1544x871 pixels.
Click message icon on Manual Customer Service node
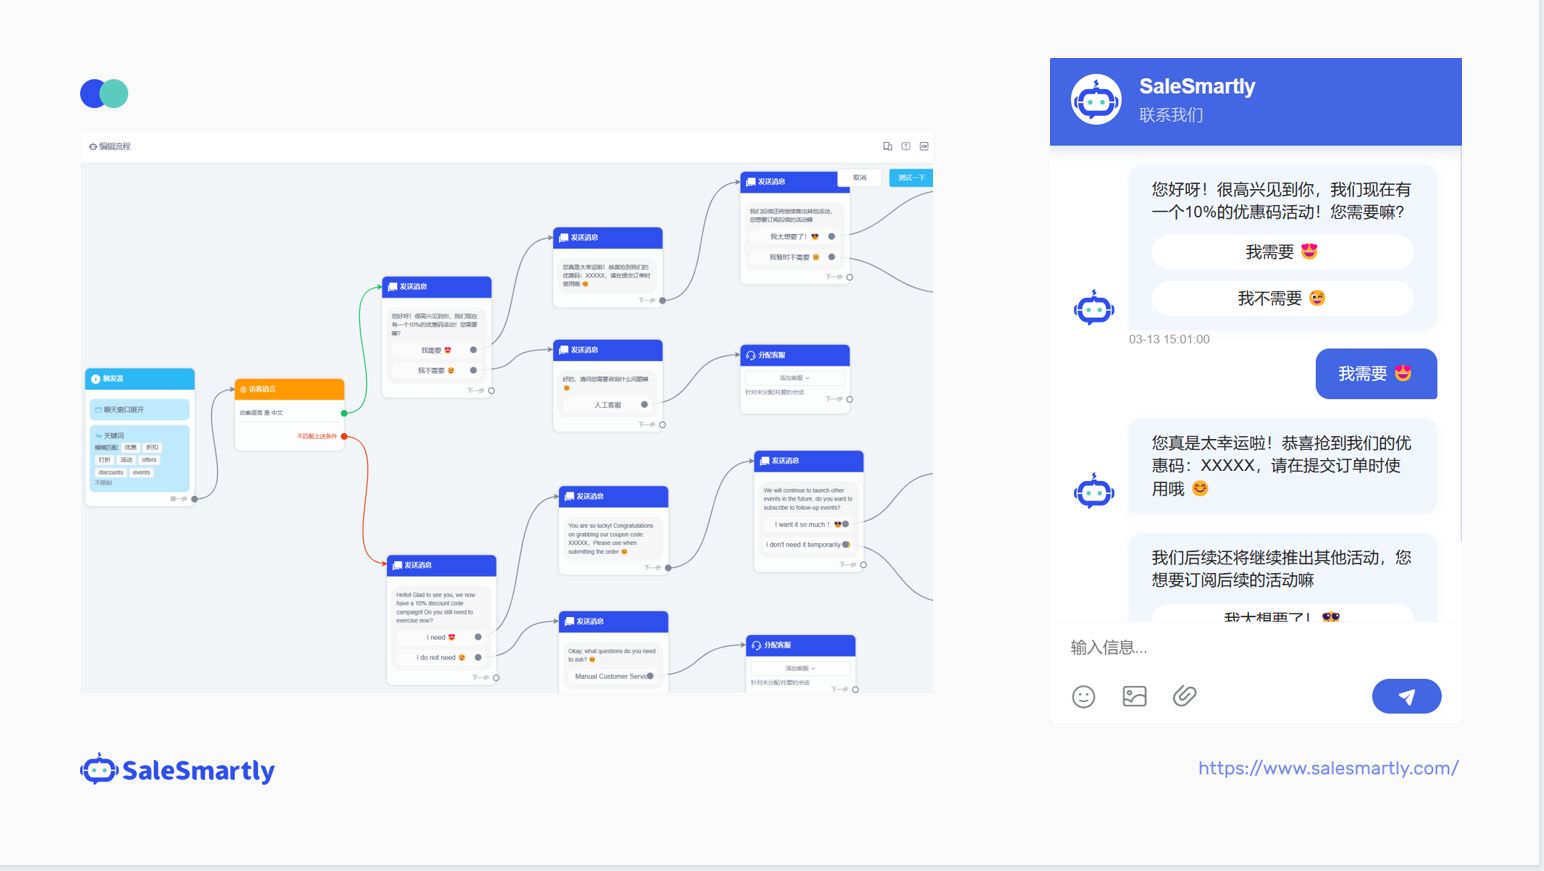(x=569, y=622)
